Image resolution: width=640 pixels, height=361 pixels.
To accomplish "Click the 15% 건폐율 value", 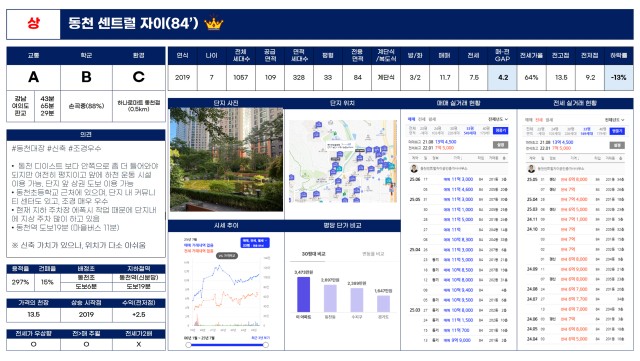I will coord(47,282).
